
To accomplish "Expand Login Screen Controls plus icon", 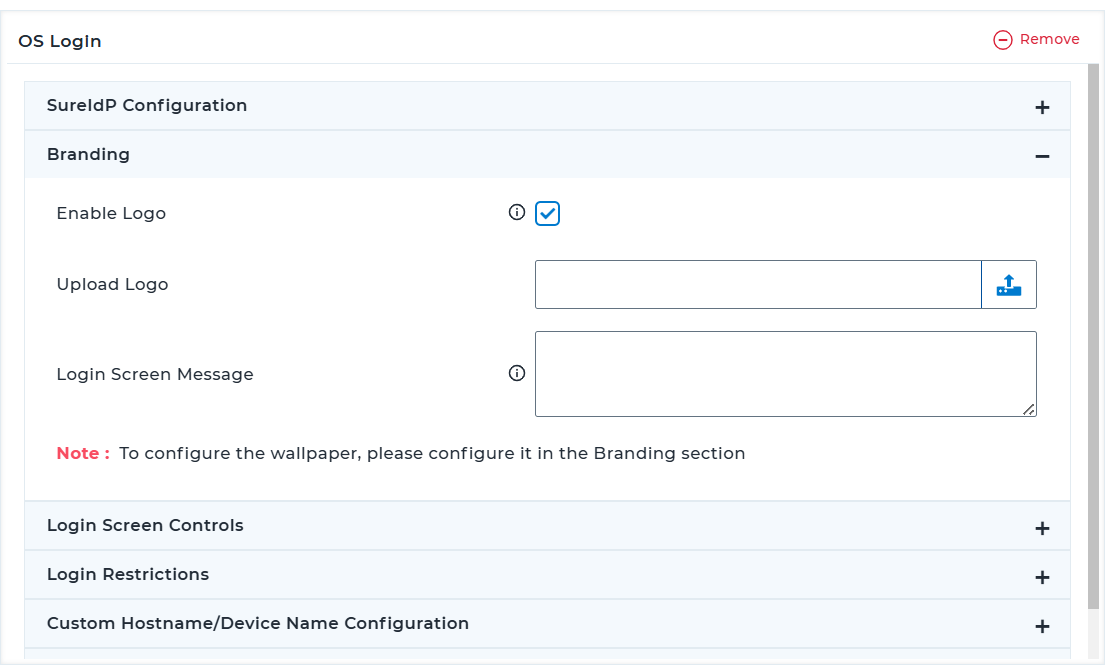I will tap(1042, 528).
